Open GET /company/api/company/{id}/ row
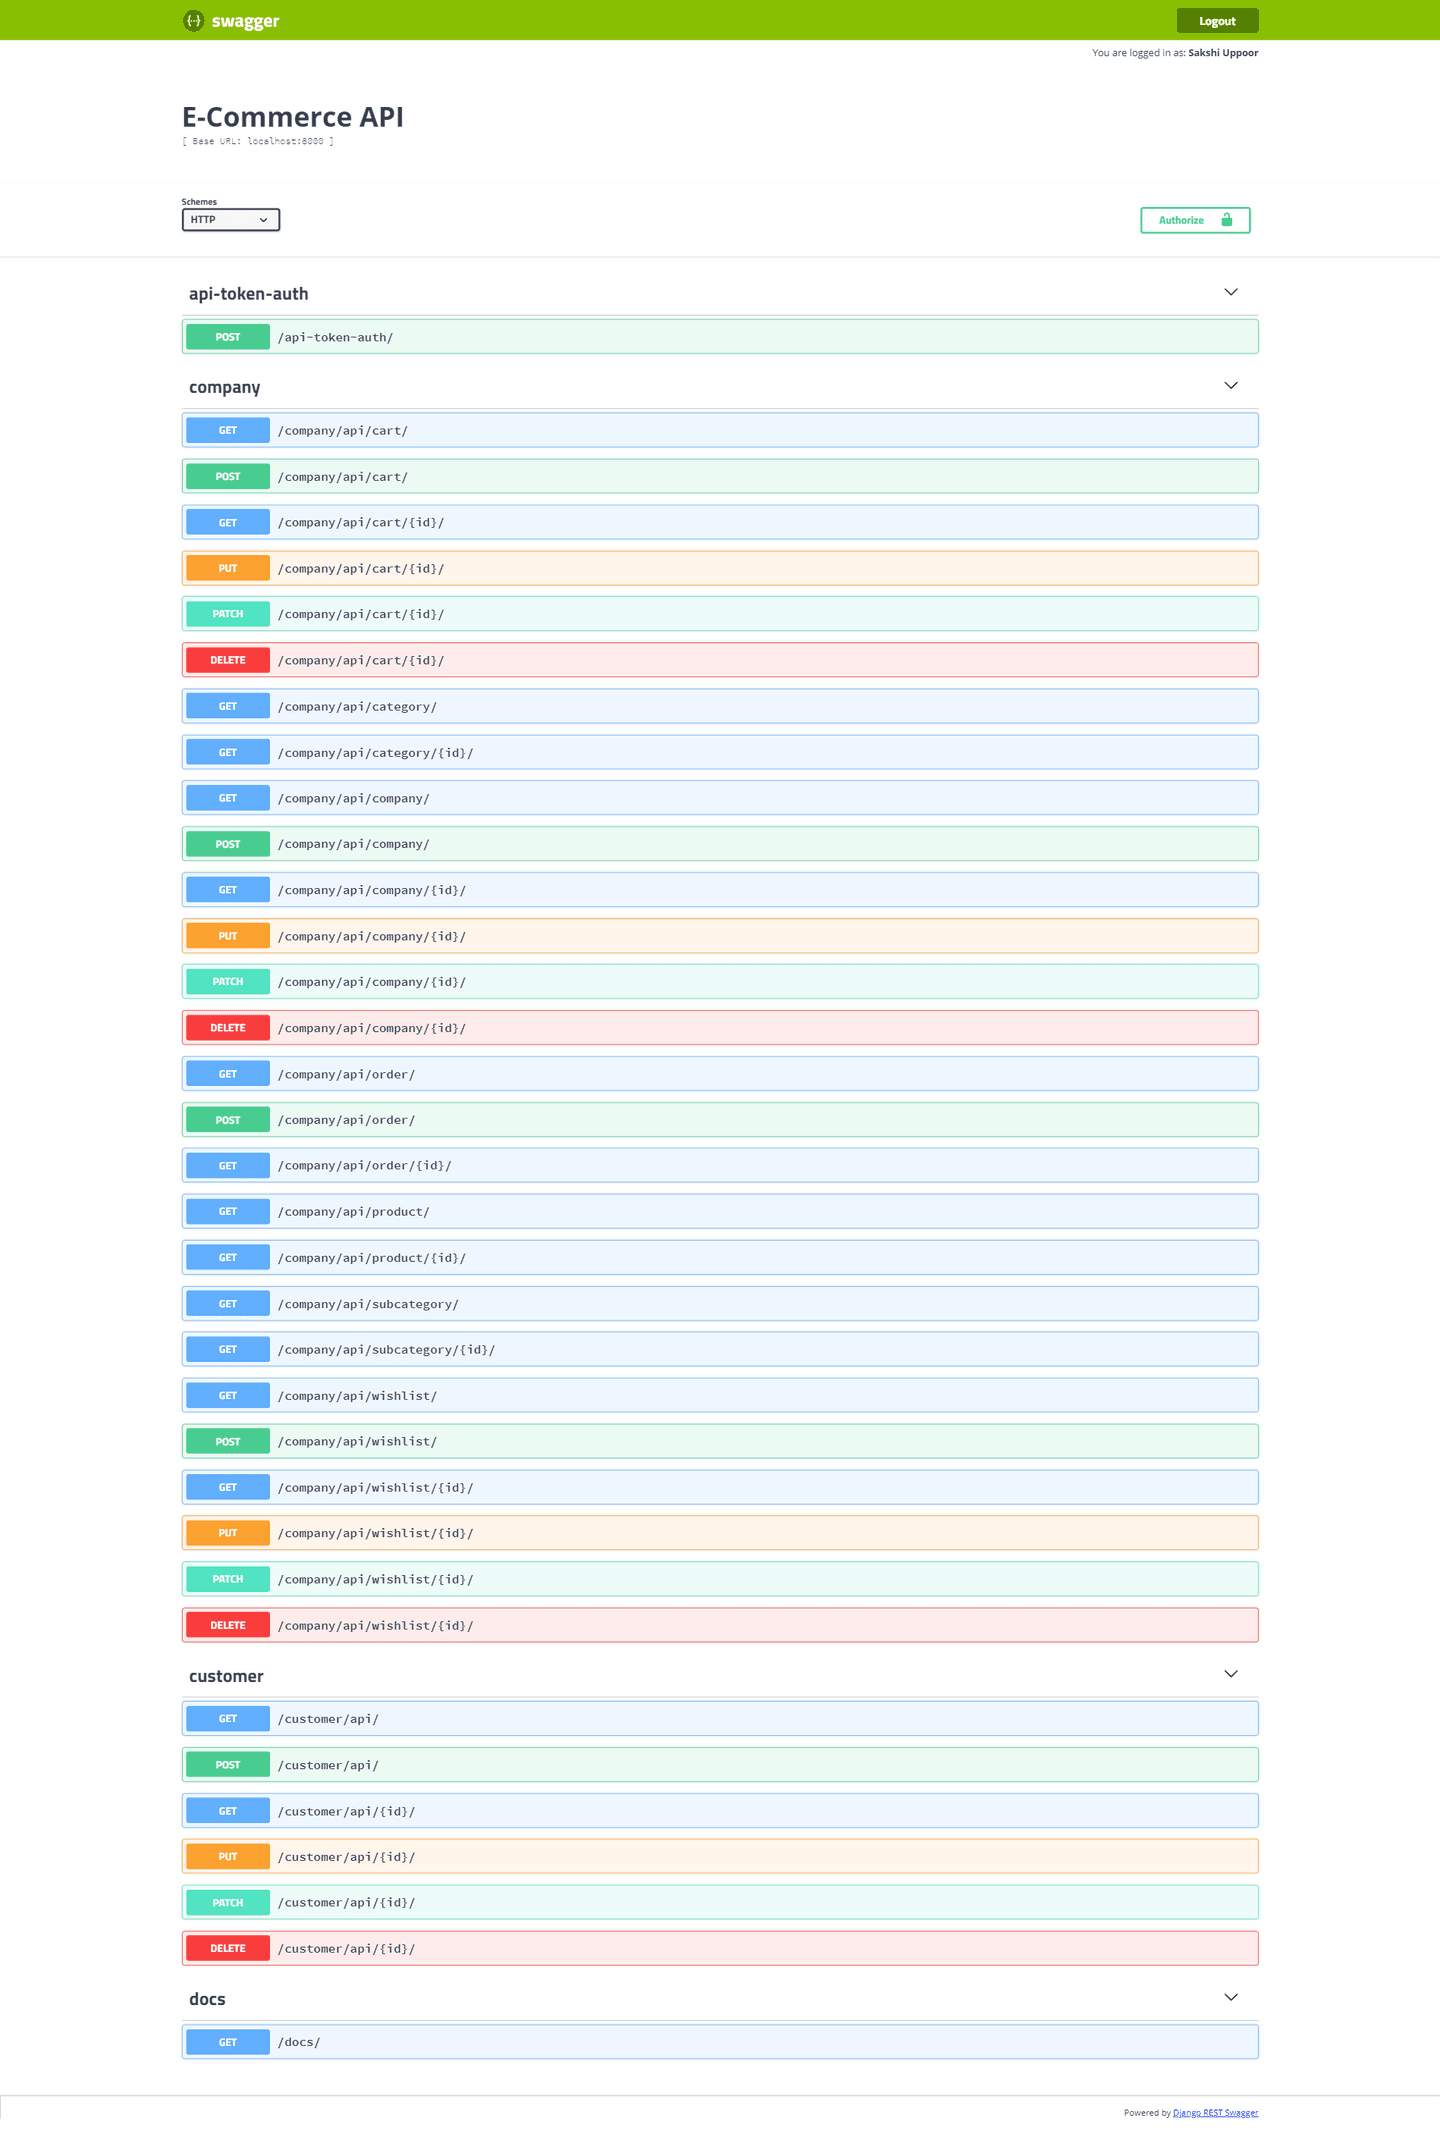The image size is (1440, 2134). [720, 890]
